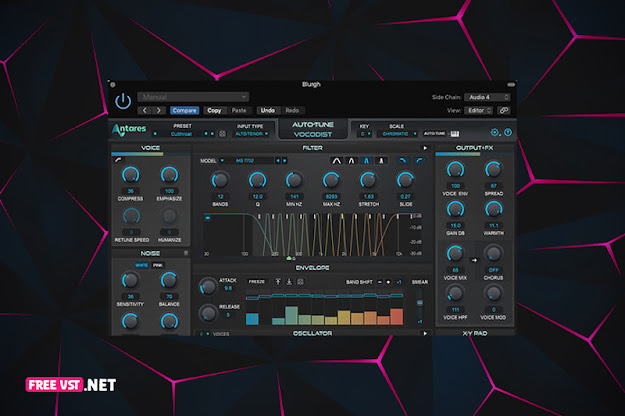
Task: Click the Bands knob
Action: [220, 180]
